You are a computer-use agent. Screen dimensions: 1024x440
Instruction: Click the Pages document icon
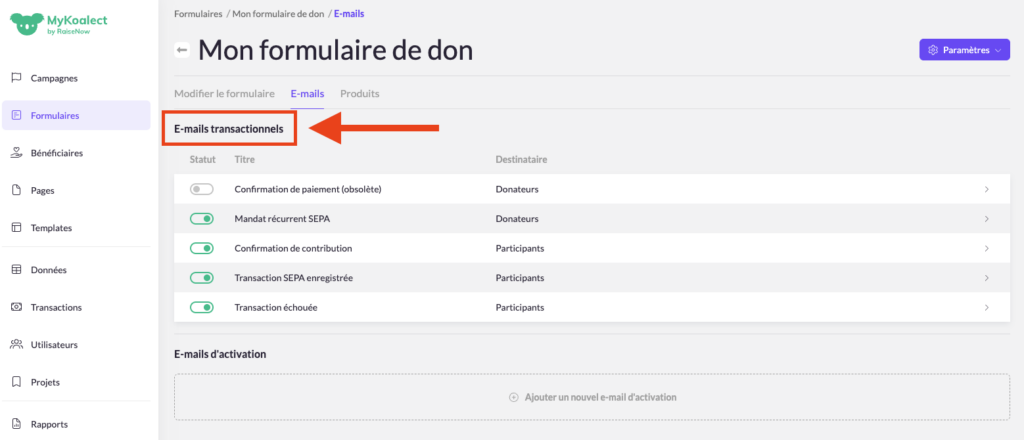pos(16,190)
